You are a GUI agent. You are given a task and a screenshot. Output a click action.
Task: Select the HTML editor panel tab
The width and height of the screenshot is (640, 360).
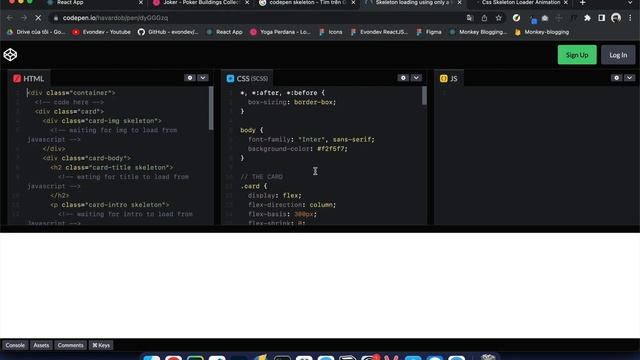tap(29, 78)
